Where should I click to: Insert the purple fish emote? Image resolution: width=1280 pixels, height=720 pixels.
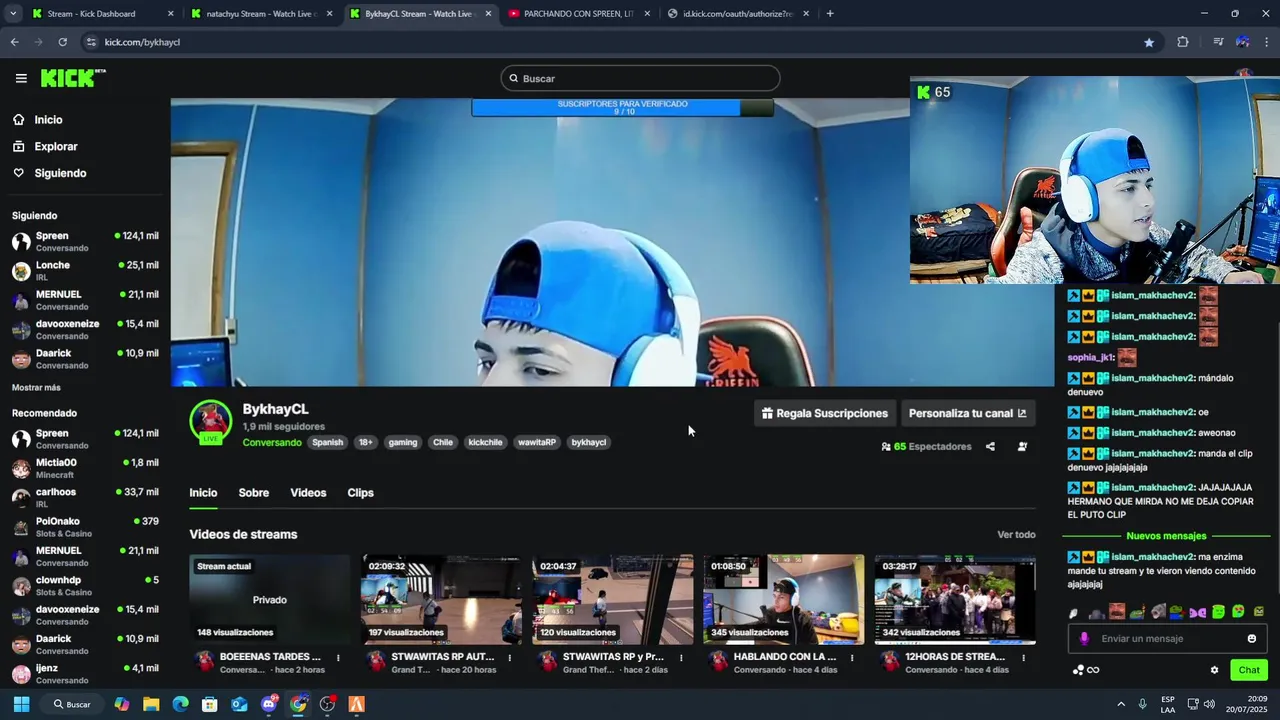1197,612
